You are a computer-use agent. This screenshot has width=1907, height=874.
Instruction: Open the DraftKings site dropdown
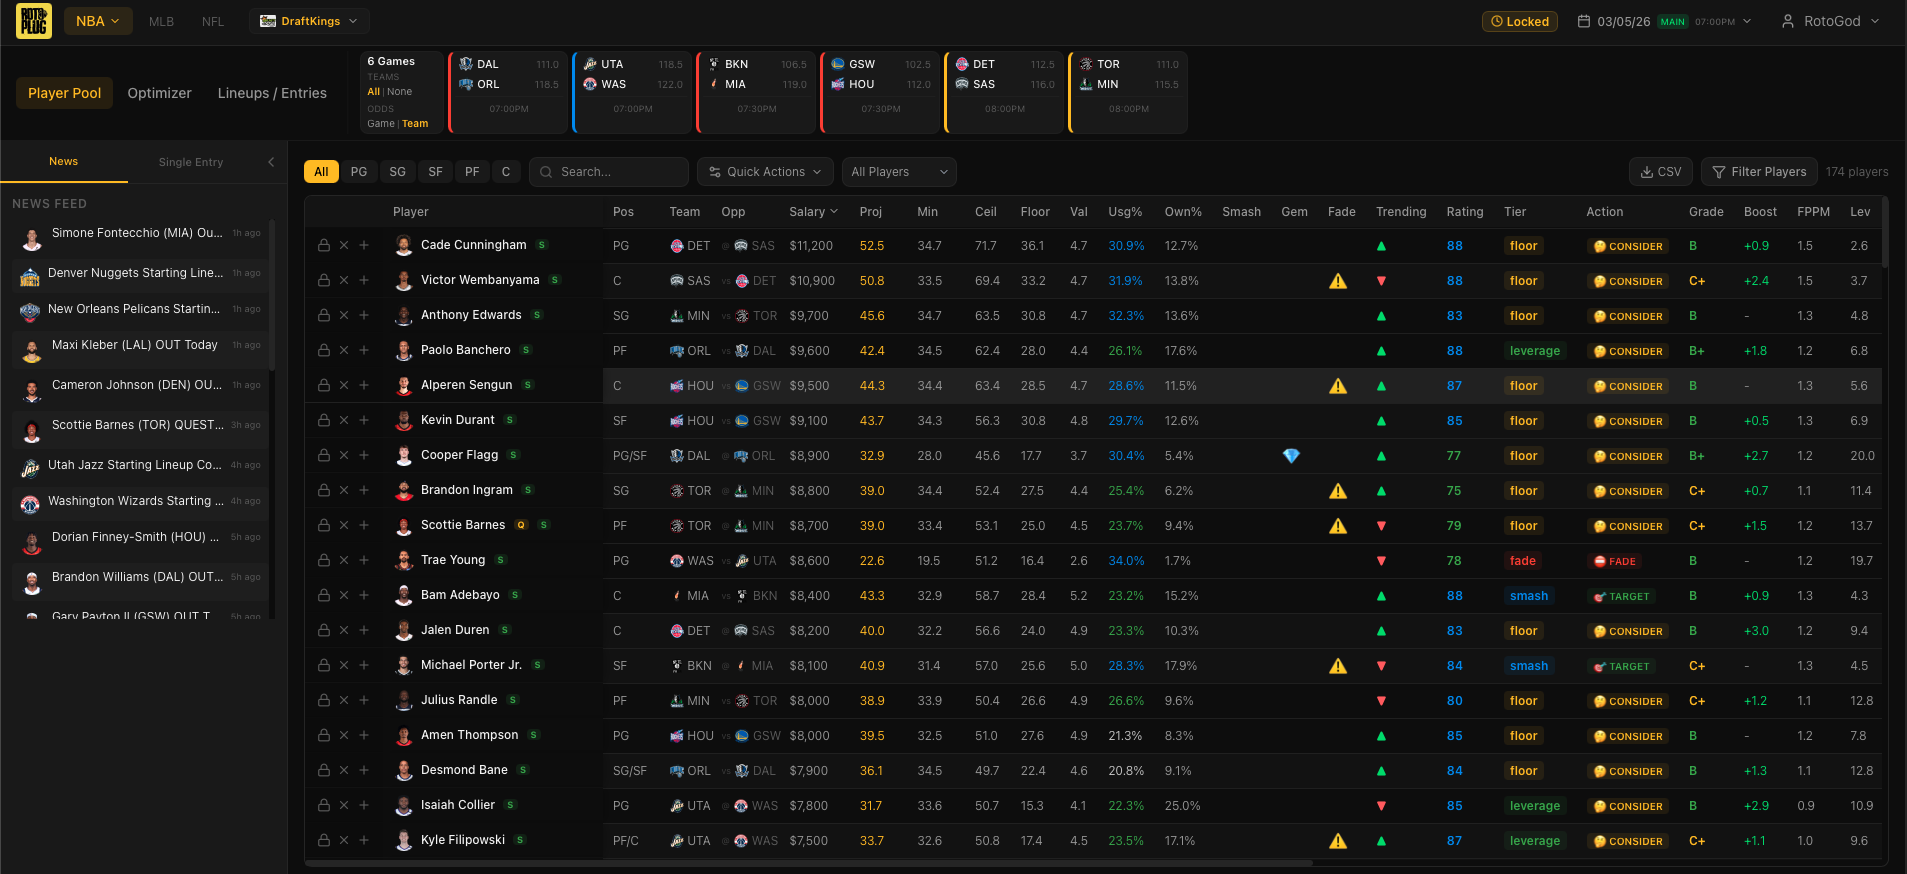tap(309, 21)
